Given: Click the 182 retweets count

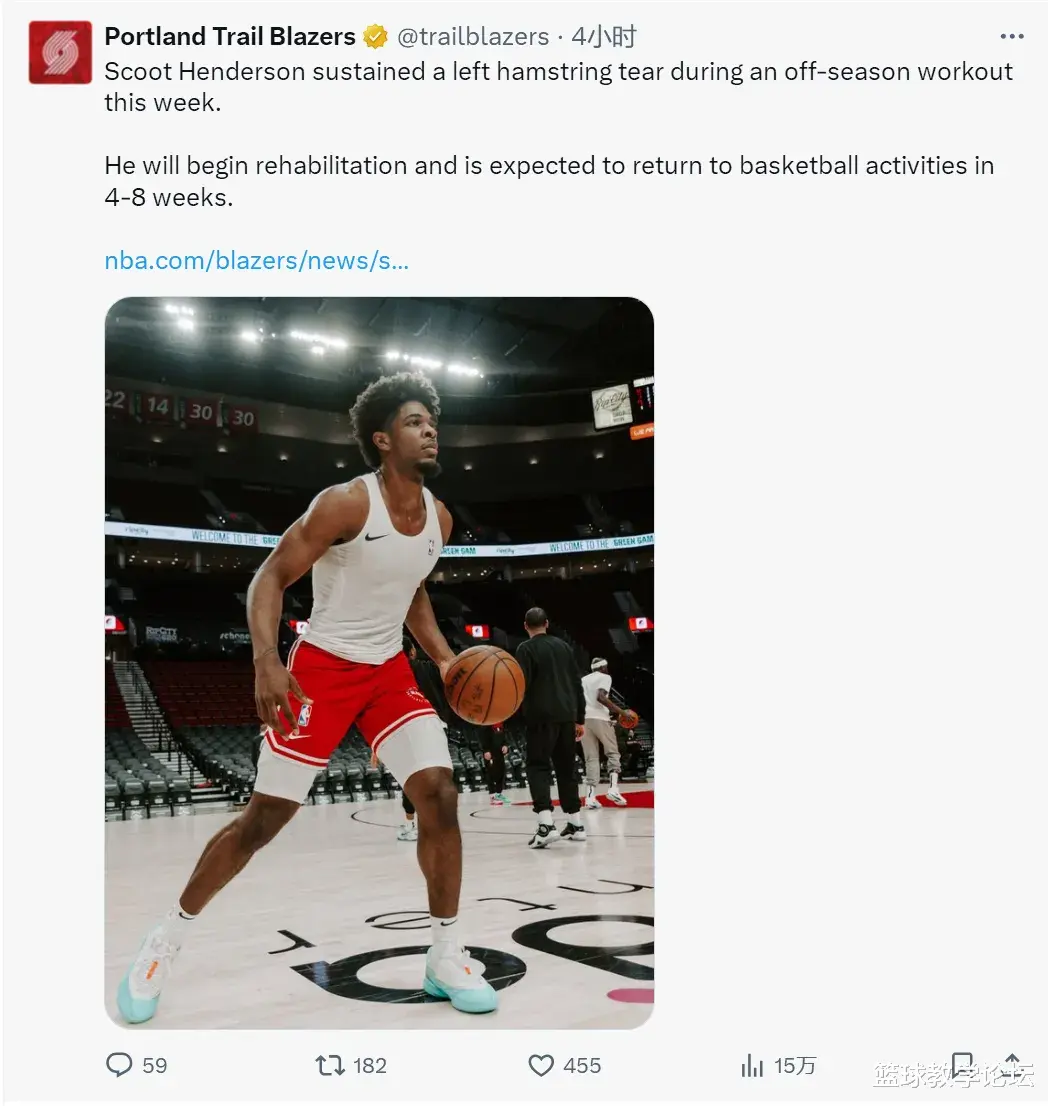Looking at the screenshot, I should click(370, 1065).
